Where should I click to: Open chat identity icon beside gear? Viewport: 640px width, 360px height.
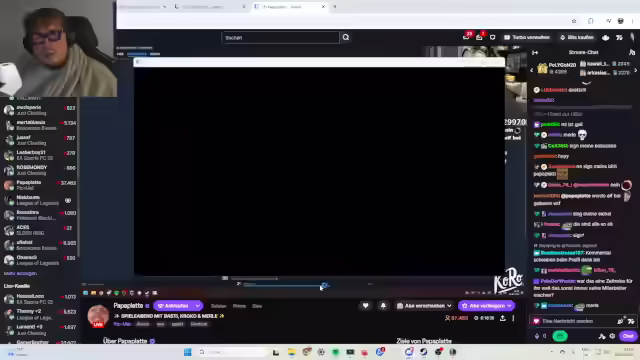click(602, 336)
